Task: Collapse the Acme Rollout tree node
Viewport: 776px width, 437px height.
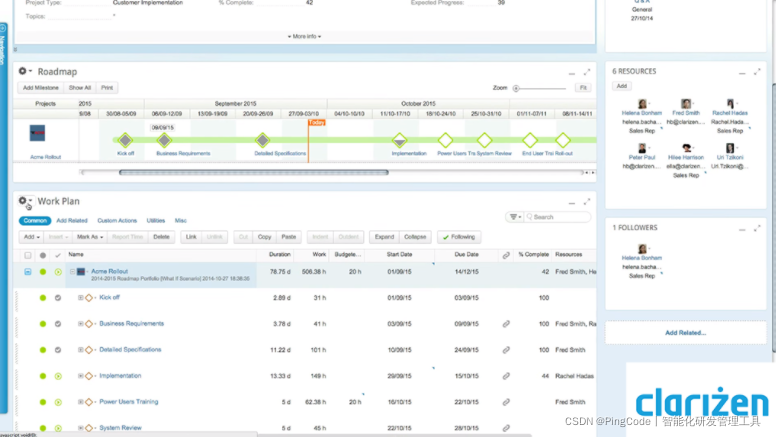Action: [72, 271]
